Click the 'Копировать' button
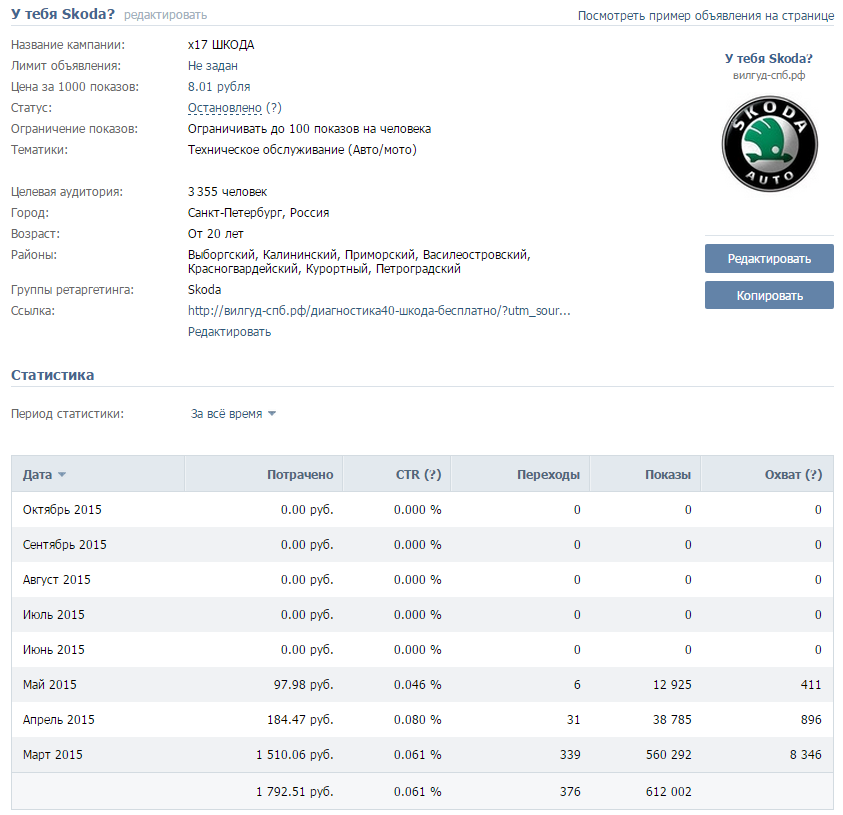This screenshot has height=815, width=843. (x=769, y=296)
